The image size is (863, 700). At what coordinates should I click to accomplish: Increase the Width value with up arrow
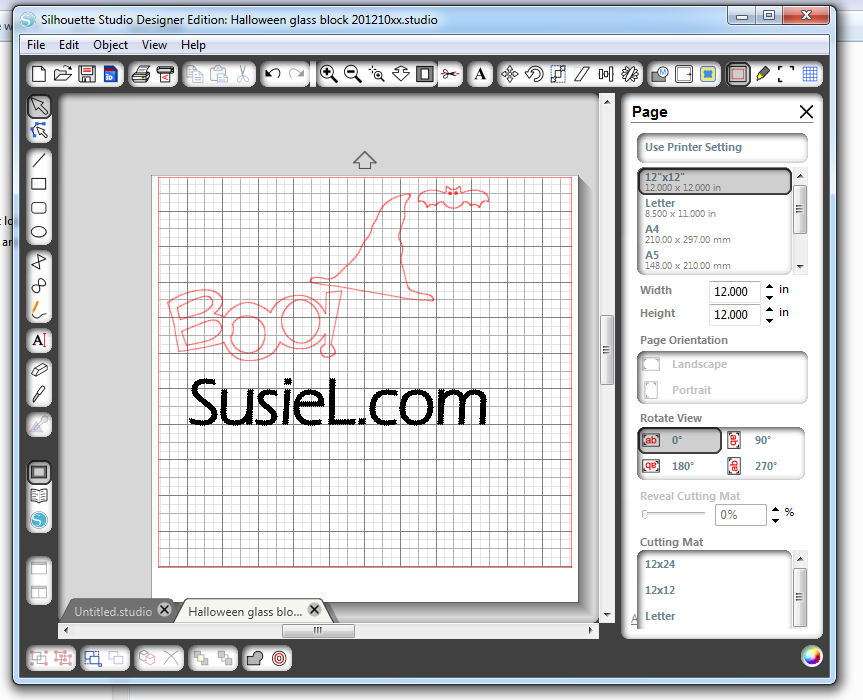pos(768,286)
